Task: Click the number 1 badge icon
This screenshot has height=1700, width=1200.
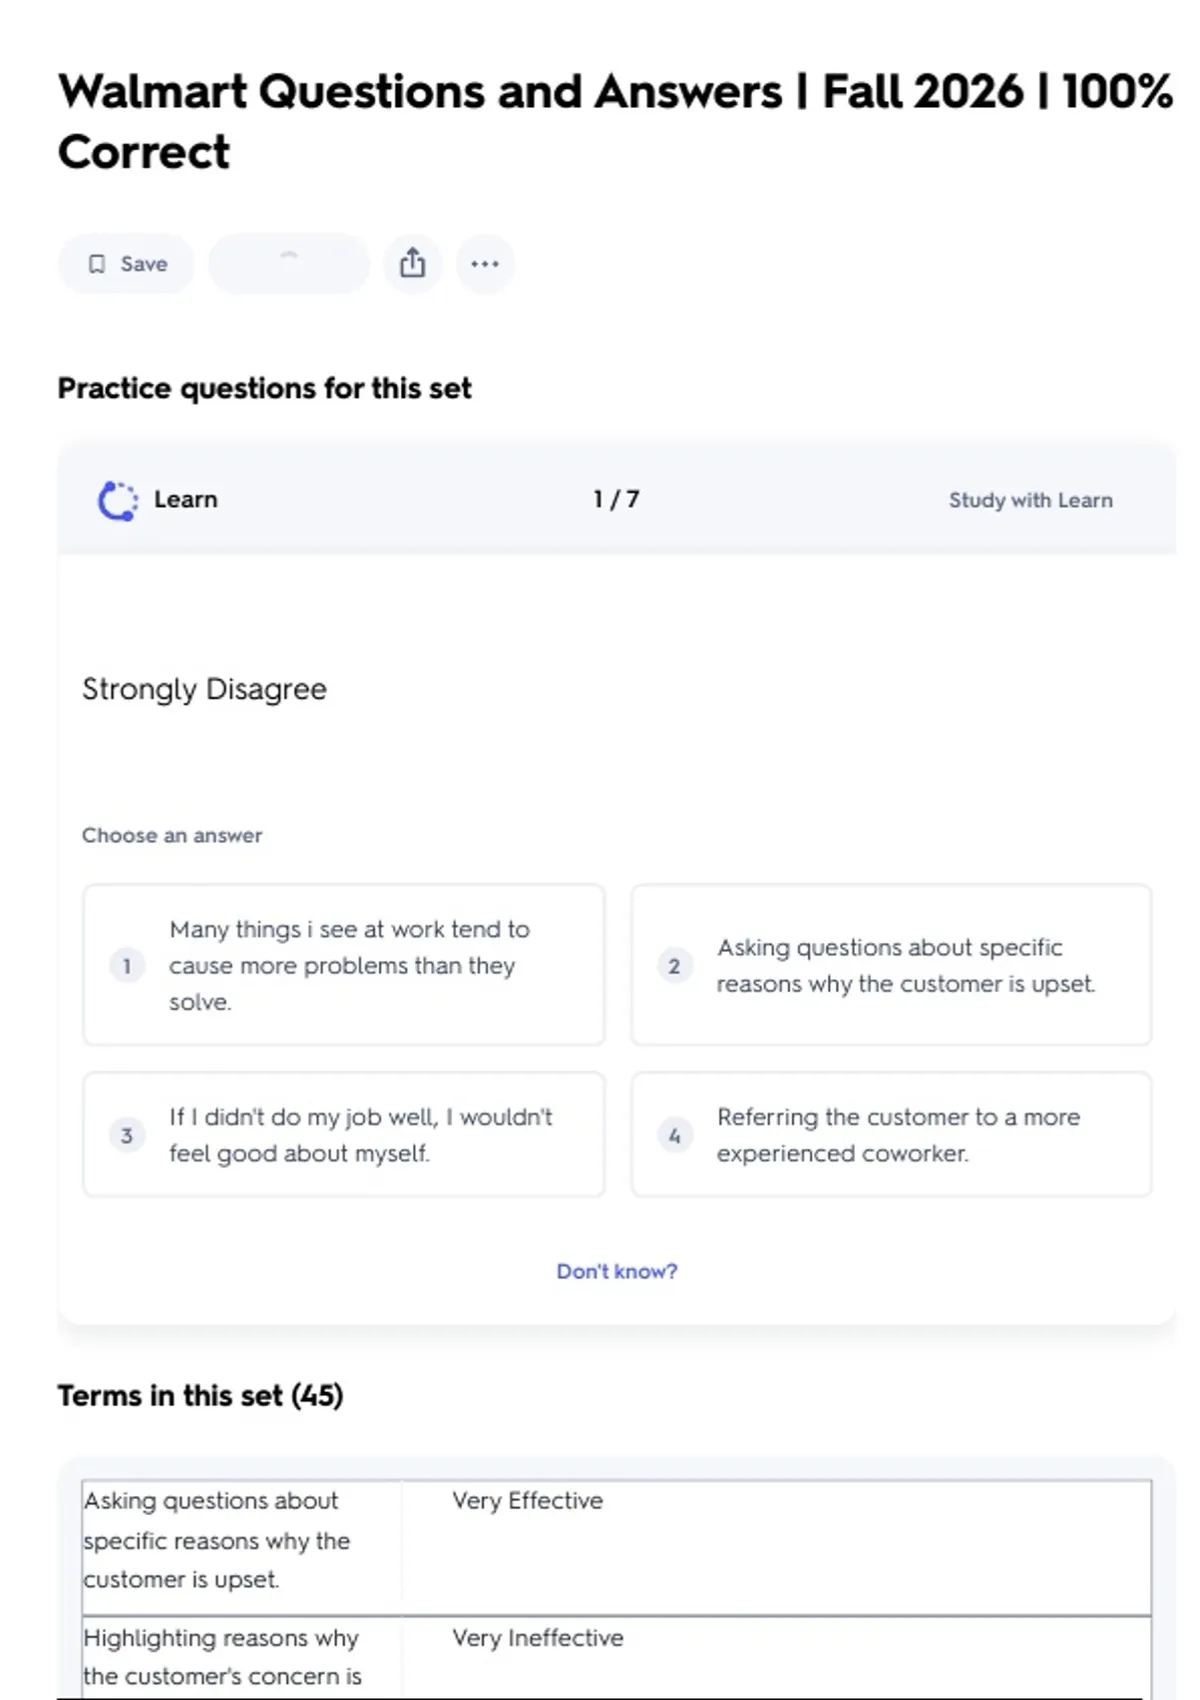Action: coord(127,966)
